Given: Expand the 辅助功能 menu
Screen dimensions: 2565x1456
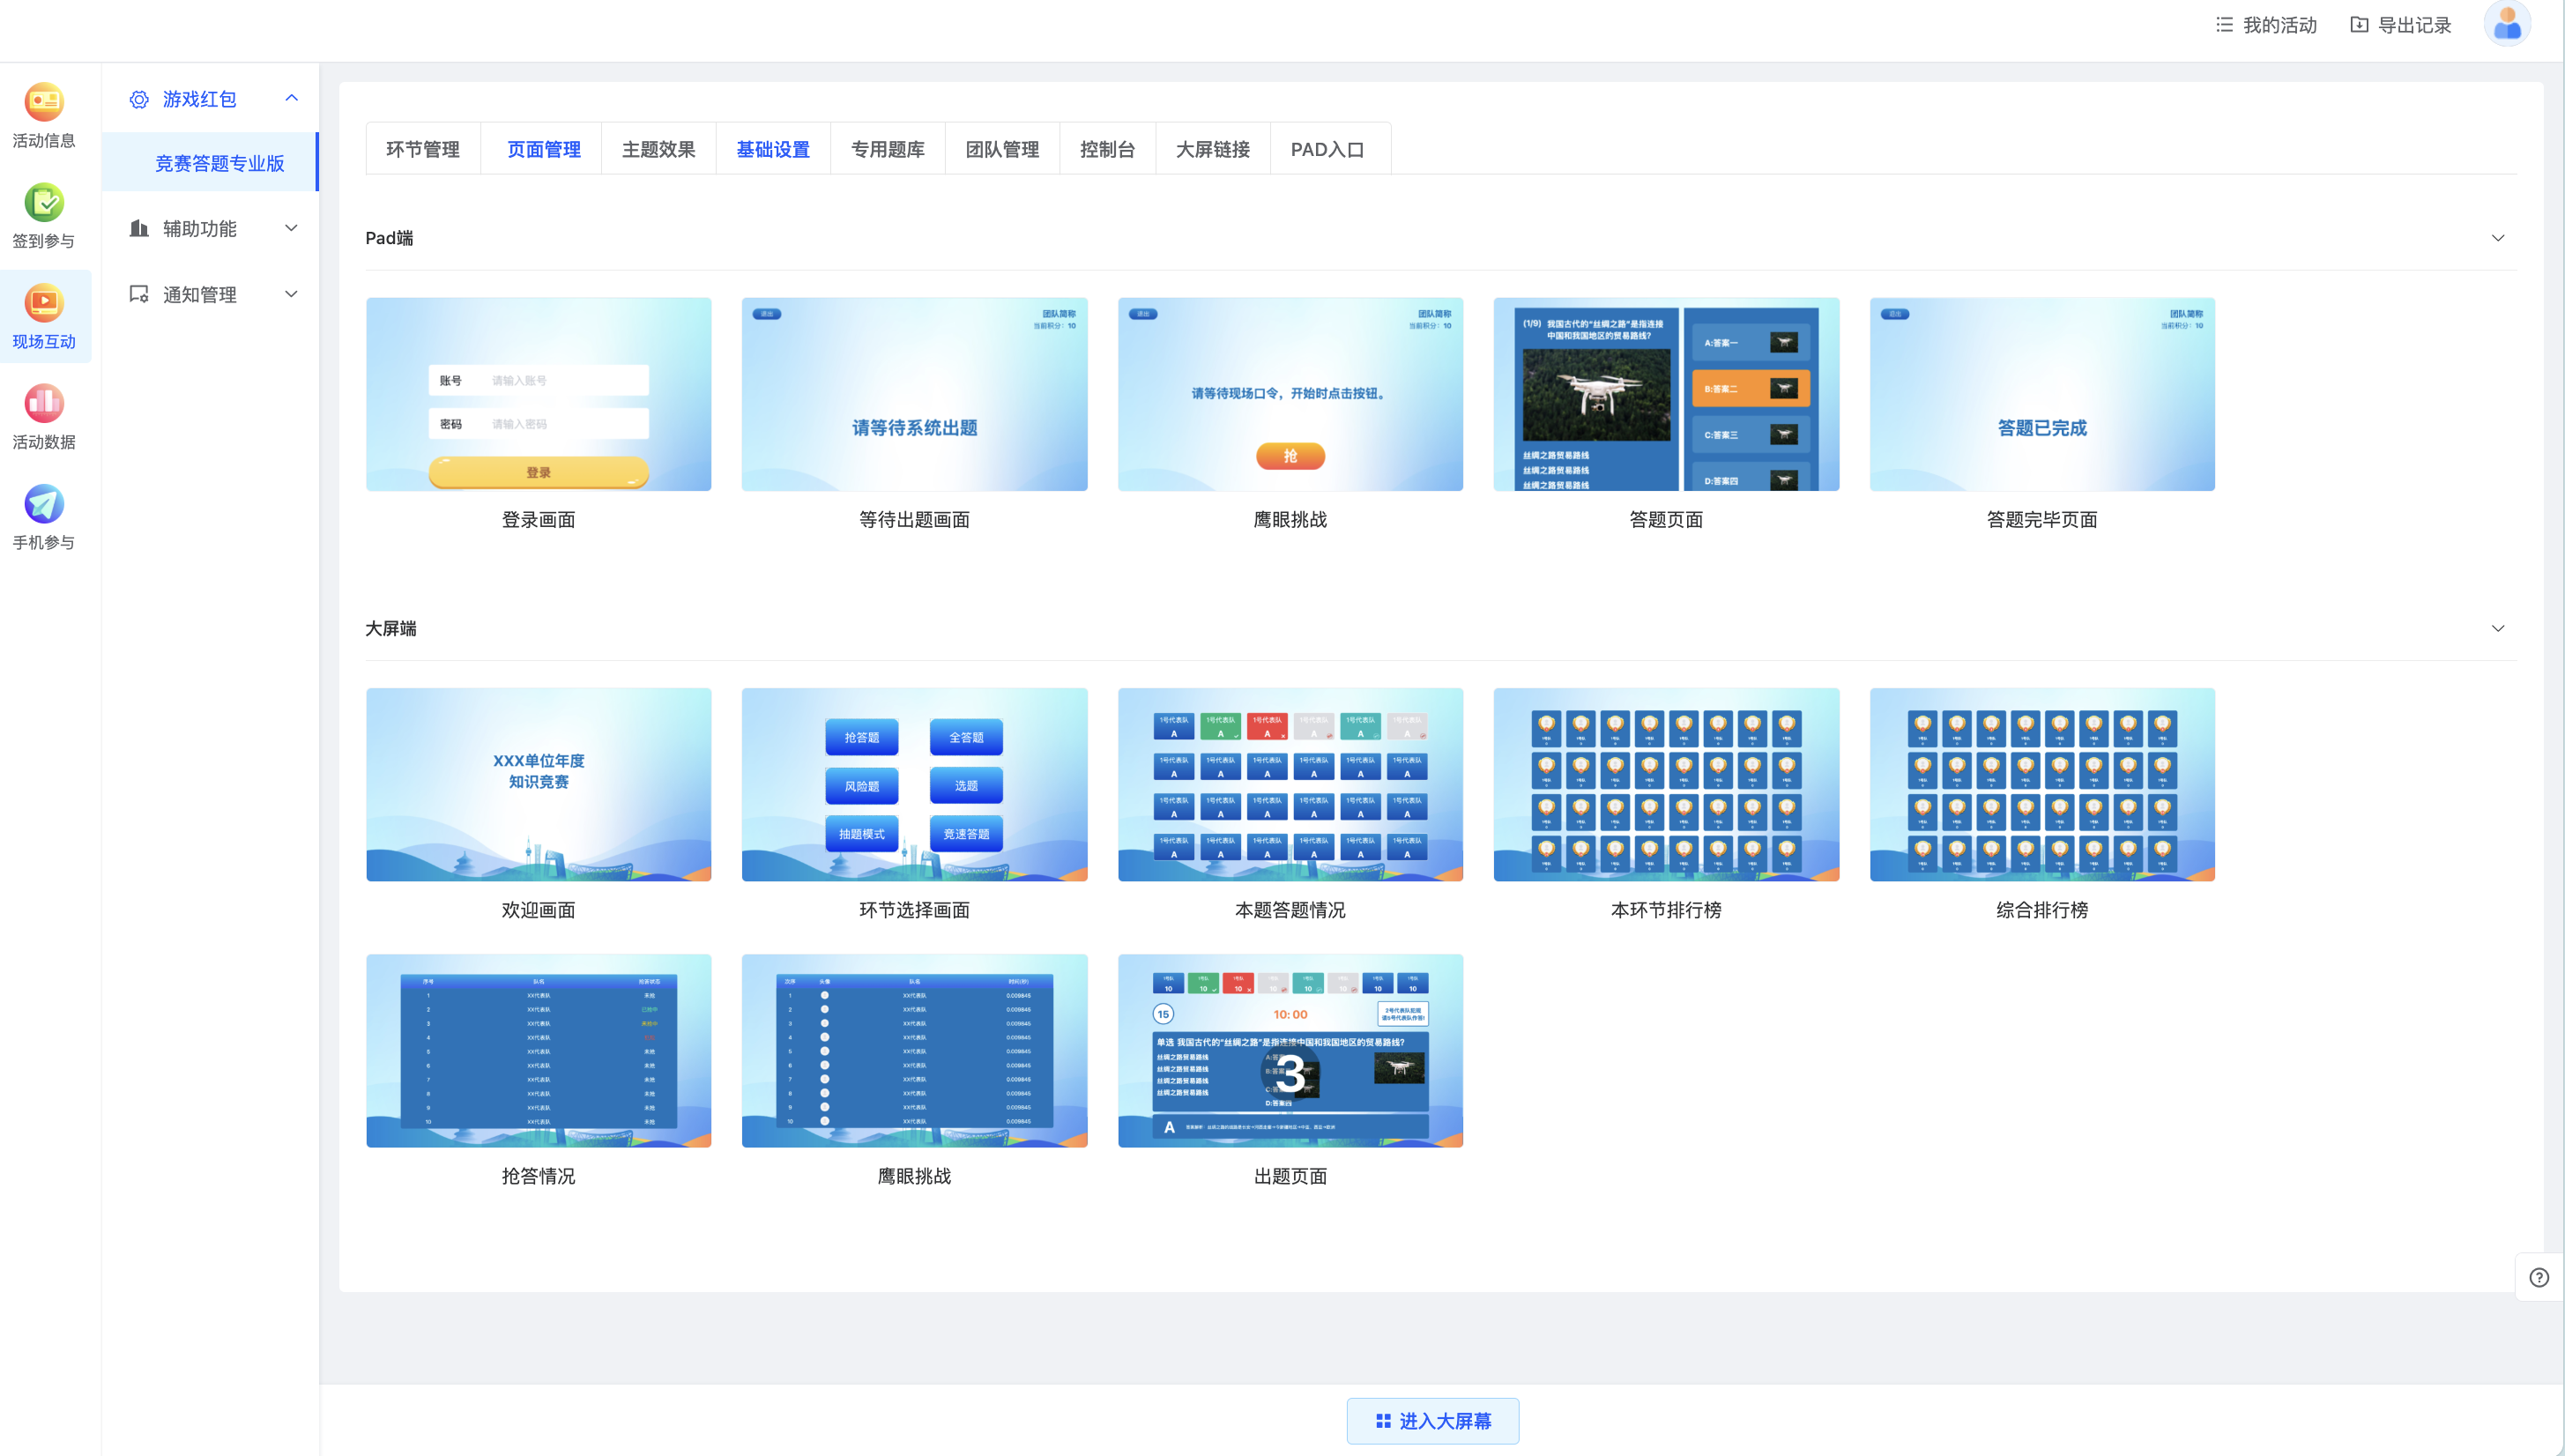Looking at the screenshot, I should tap(210, 228).
